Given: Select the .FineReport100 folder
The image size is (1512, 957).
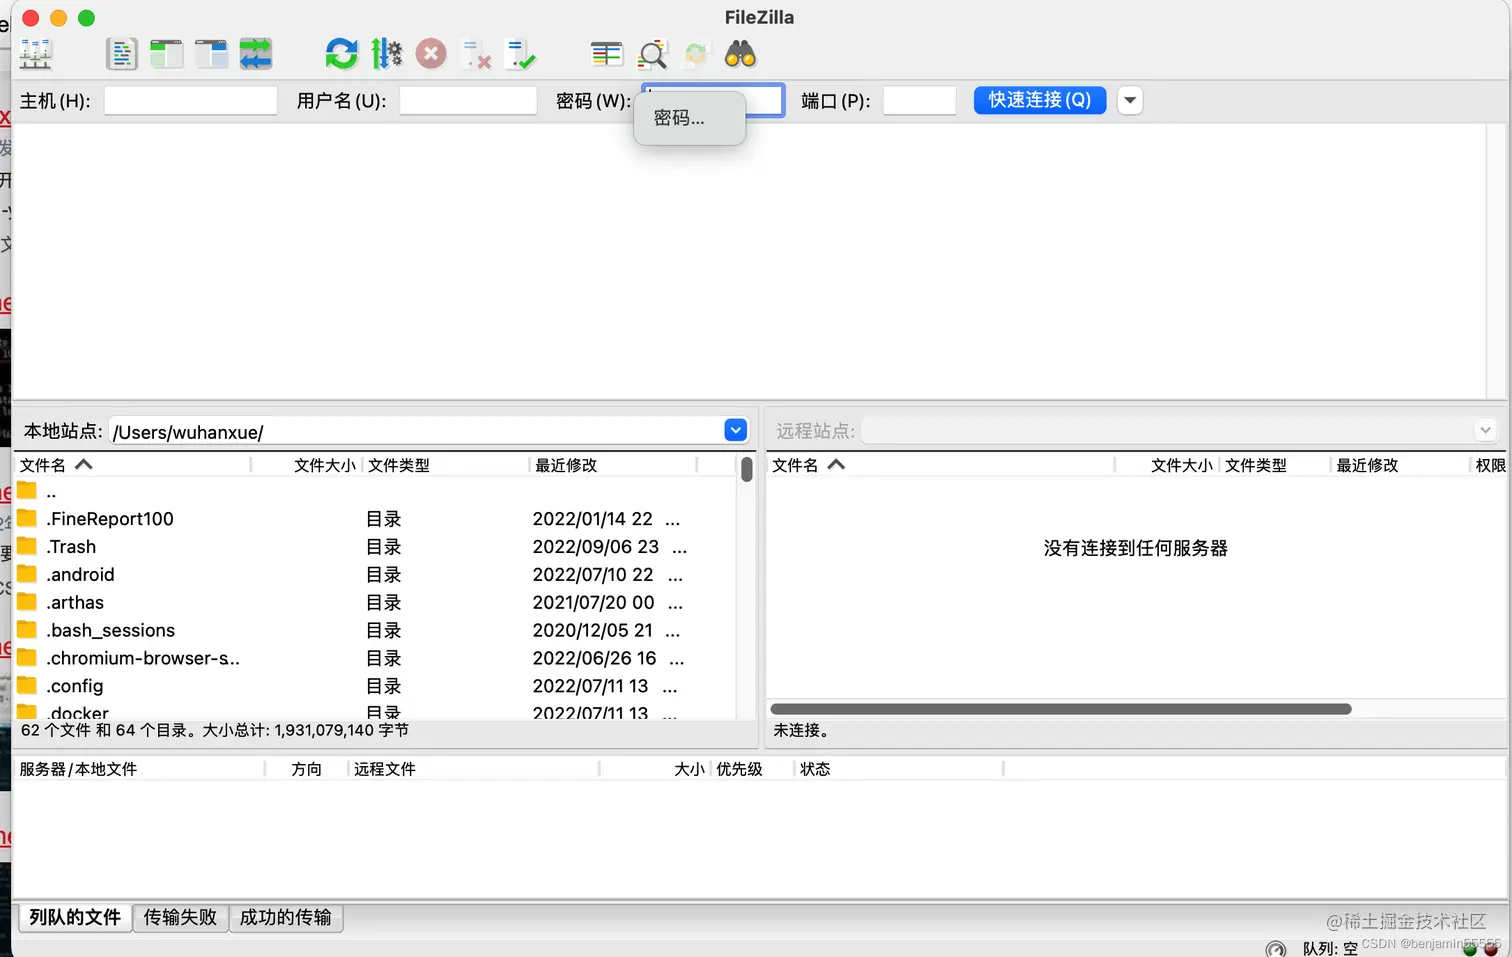Looking at the screenshot, I should point(375,519).
